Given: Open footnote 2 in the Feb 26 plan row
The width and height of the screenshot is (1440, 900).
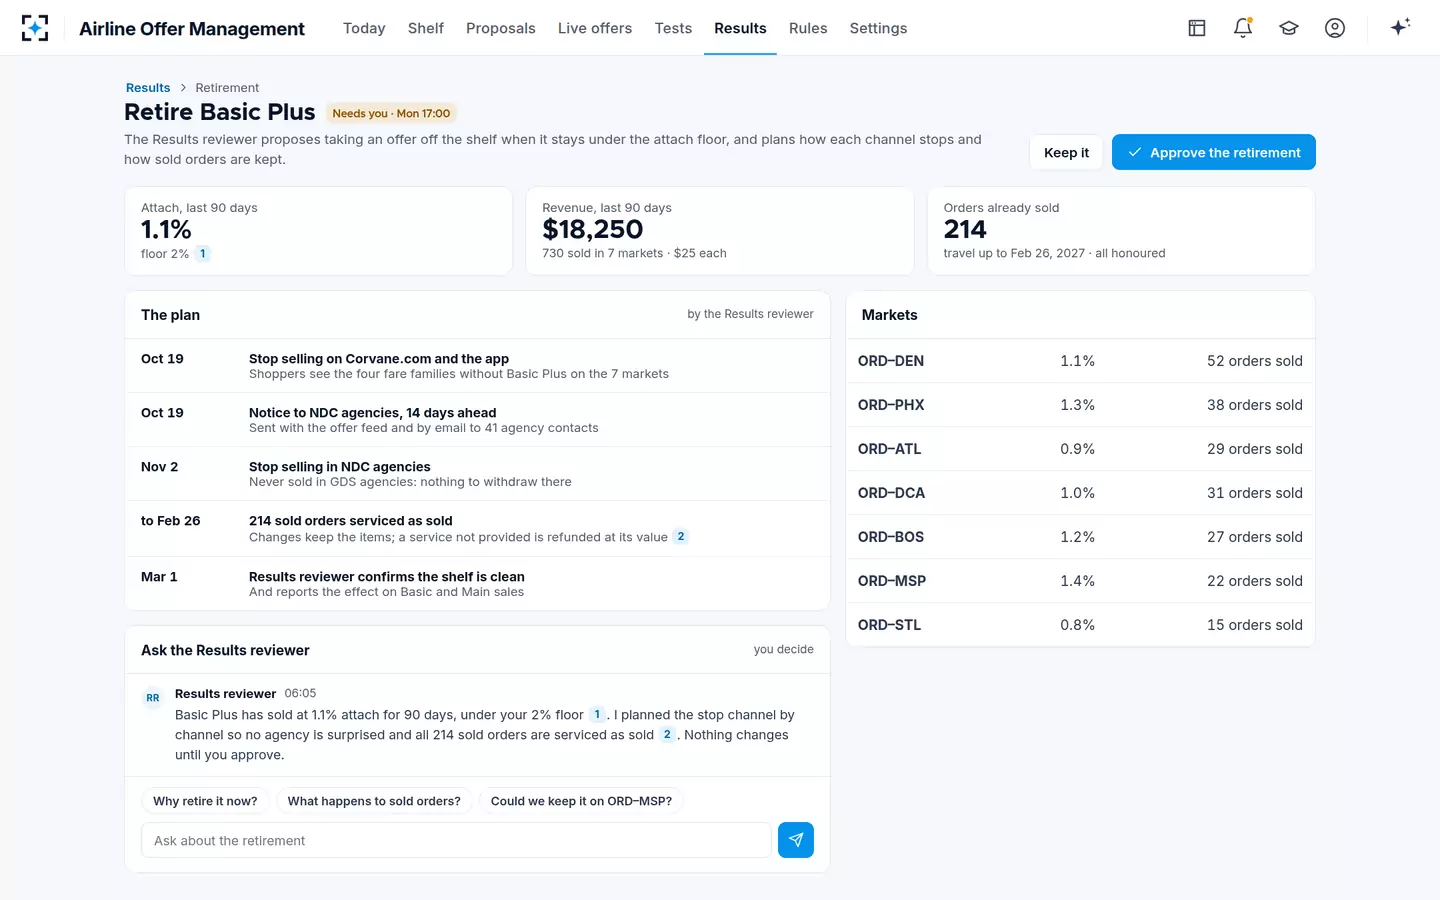Looking at the screenshot, I should 681,537.
